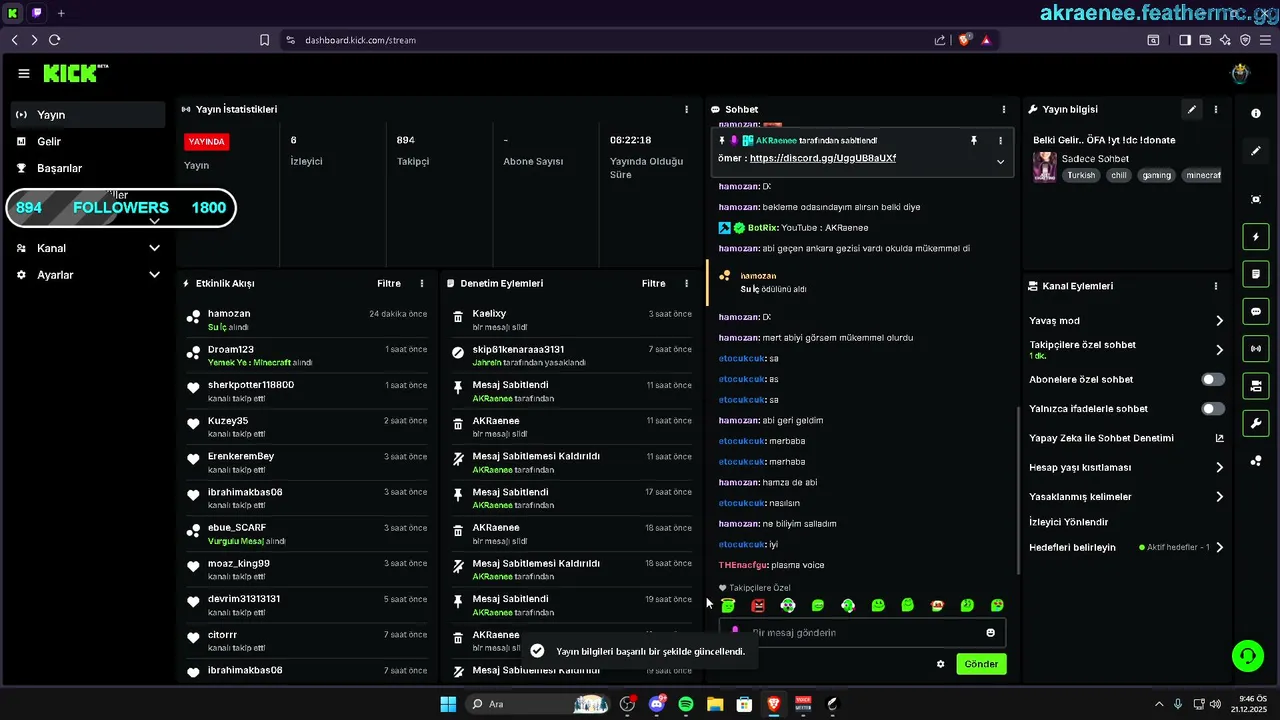Open Takipçilere özel sohbet options arrow
The image size is (1280, 720).
[1219, 350]
